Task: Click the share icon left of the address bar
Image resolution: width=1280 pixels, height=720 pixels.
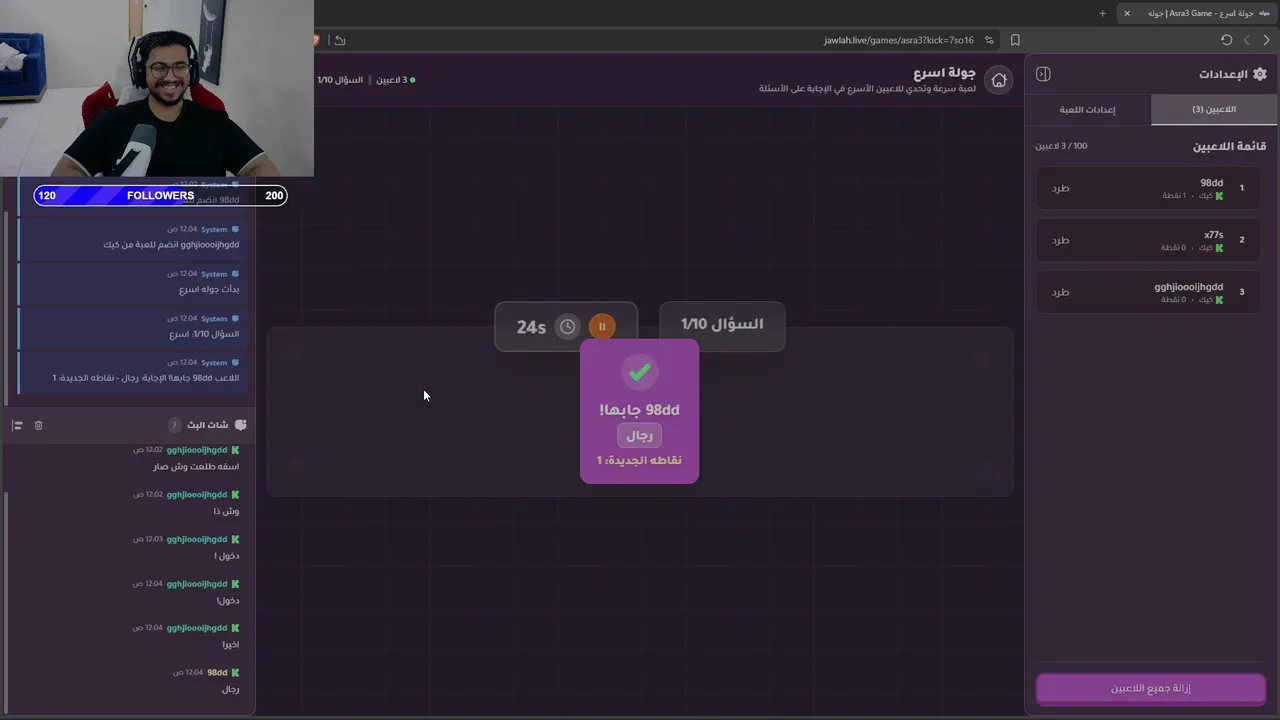Action: (x=340, y=40)
